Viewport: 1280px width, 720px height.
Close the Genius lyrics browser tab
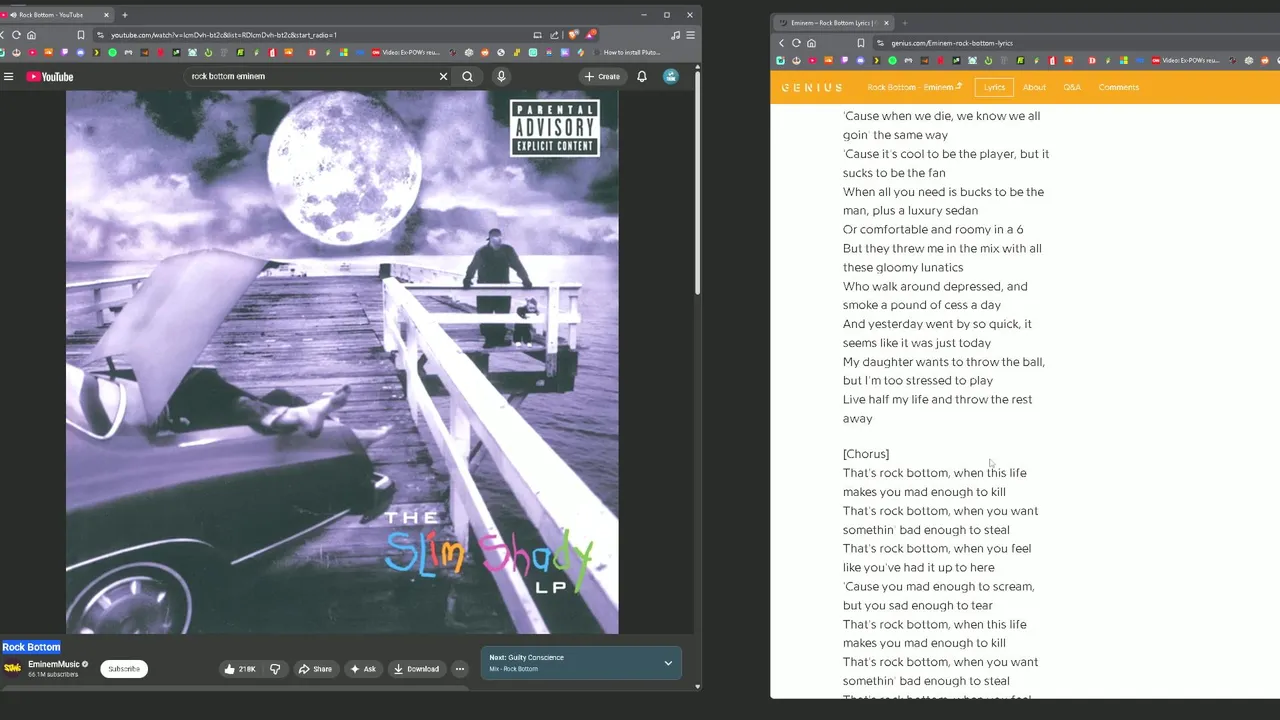pyautogui.click(x=888, y=23)
